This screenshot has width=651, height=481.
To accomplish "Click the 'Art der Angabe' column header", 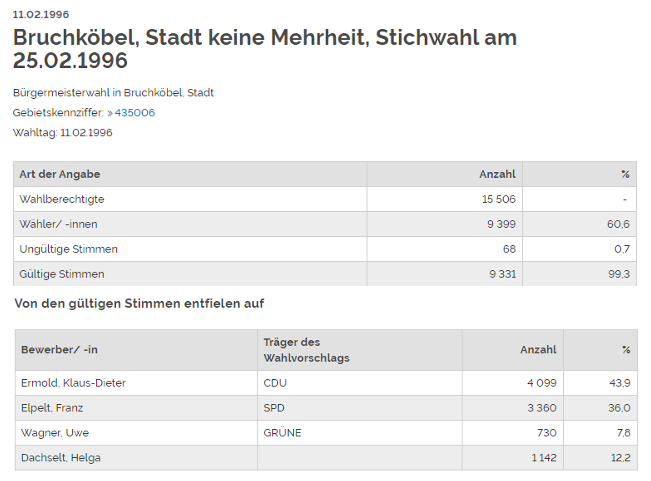I will click(x=60, y=175).
